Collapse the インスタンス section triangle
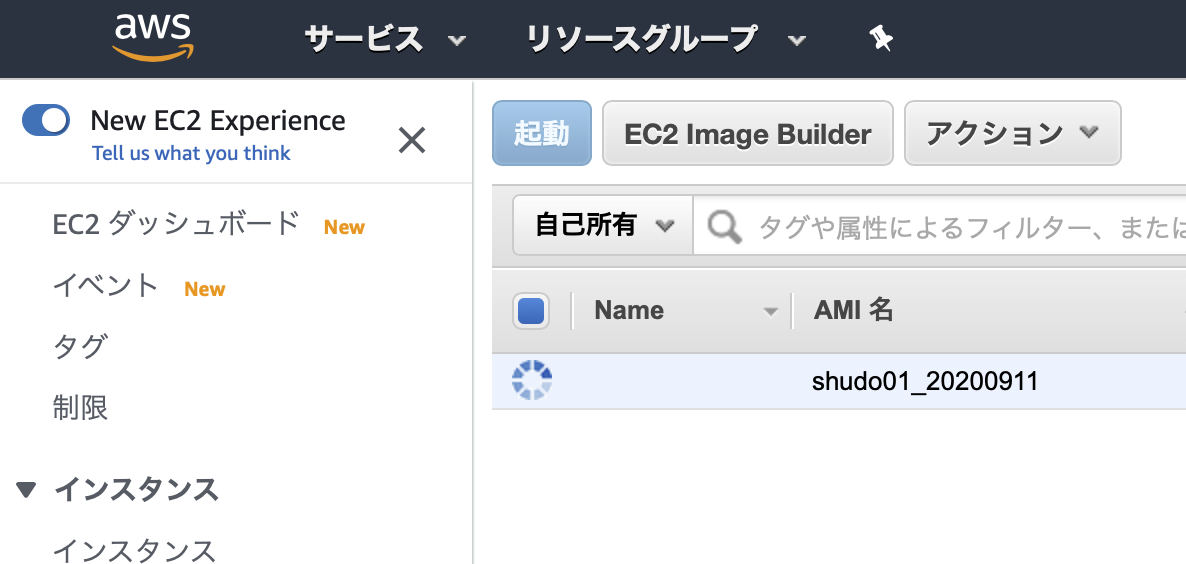 pos(26,490)
